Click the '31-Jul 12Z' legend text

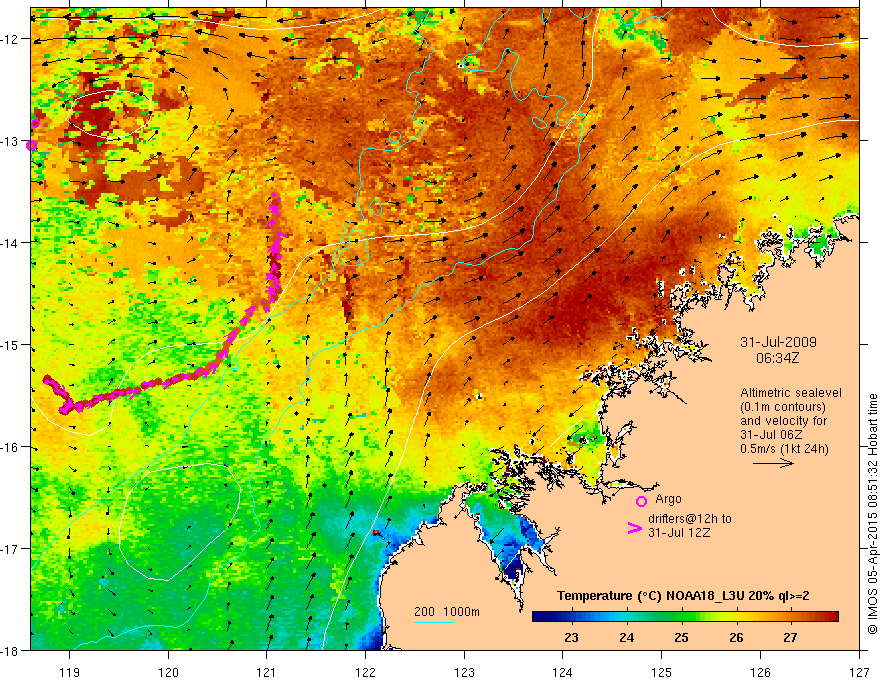pyautogui.click(x=679, y=532)
